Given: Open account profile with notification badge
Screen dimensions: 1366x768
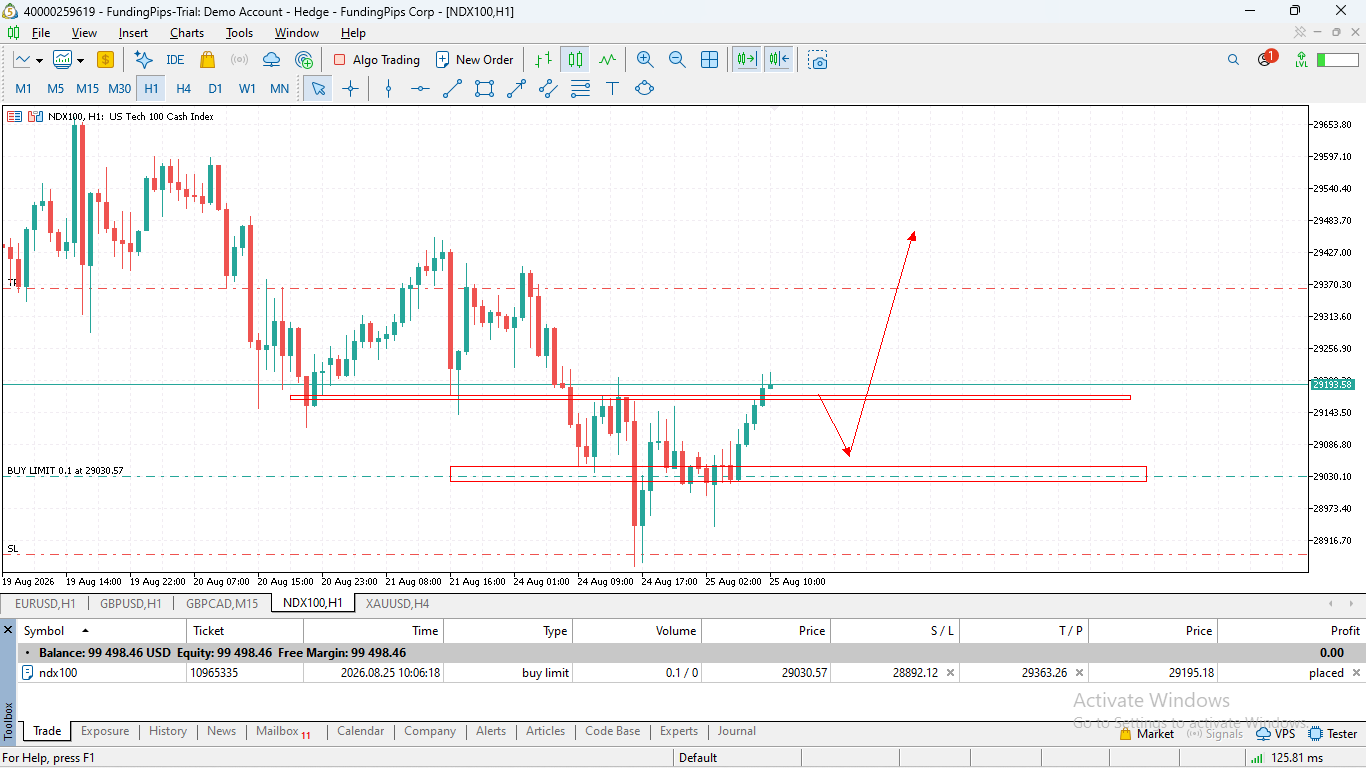Looking at the screenshot, I should click(1266, 59).
